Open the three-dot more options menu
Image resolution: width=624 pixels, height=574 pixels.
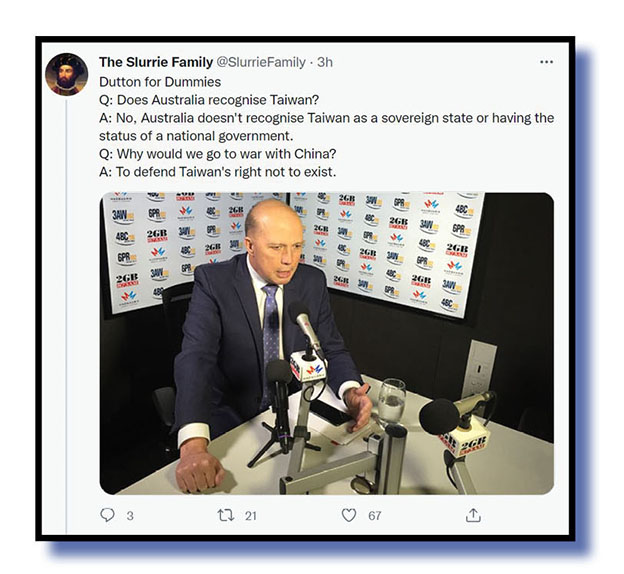pyautogui.click(x=546, y=62)
